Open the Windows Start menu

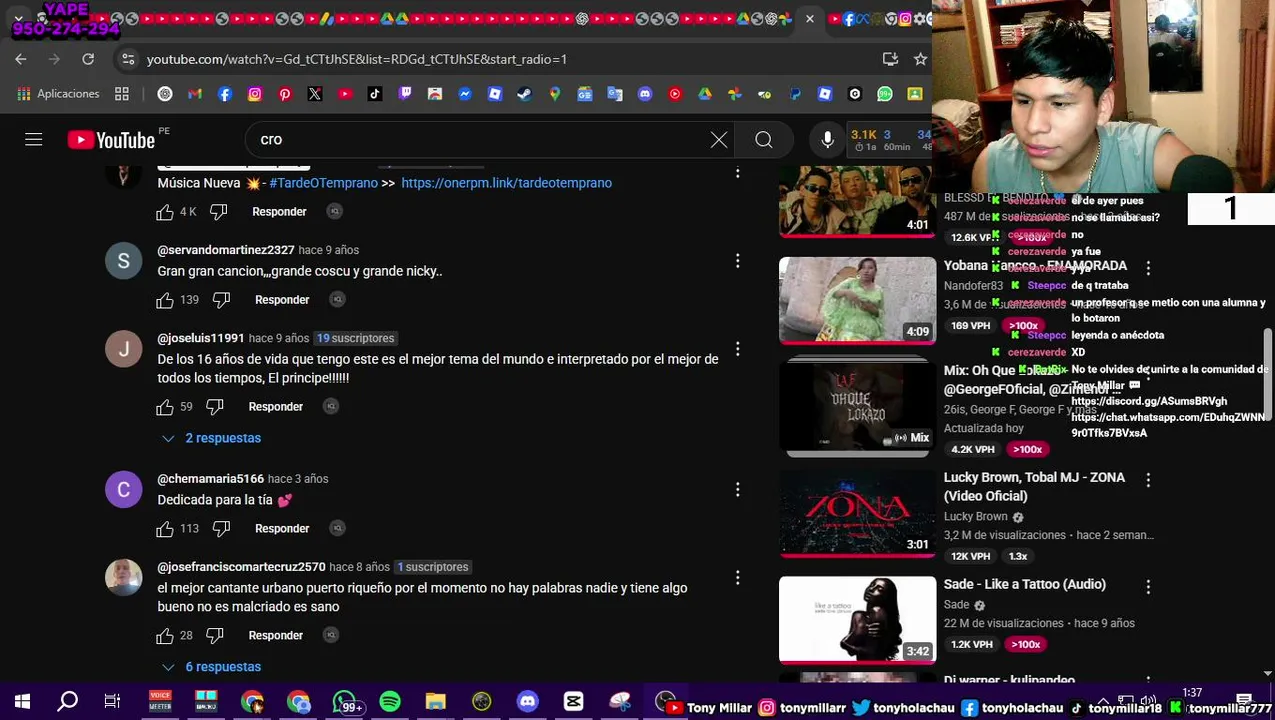[22, 702]
